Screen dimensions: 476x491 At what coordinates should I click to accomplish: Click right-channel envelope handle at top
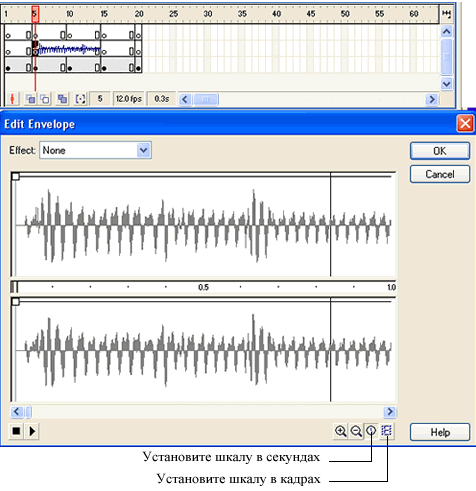(x=15, y=302)
